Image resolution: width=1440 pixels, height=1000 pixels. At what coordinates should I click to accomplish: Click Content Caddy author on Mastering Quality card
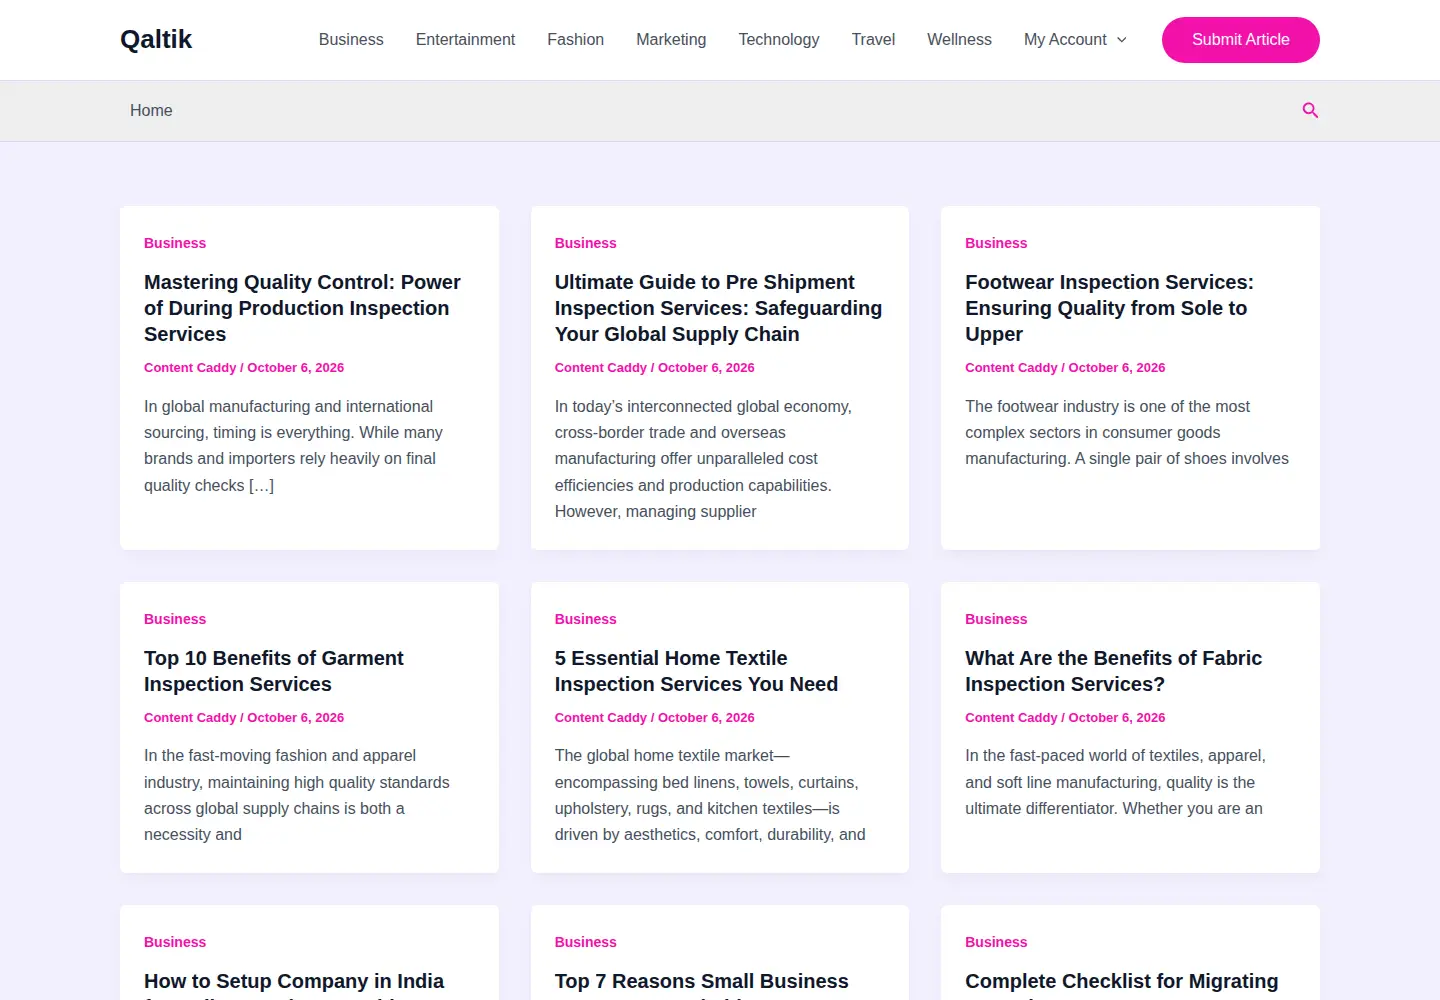point(190,368)
